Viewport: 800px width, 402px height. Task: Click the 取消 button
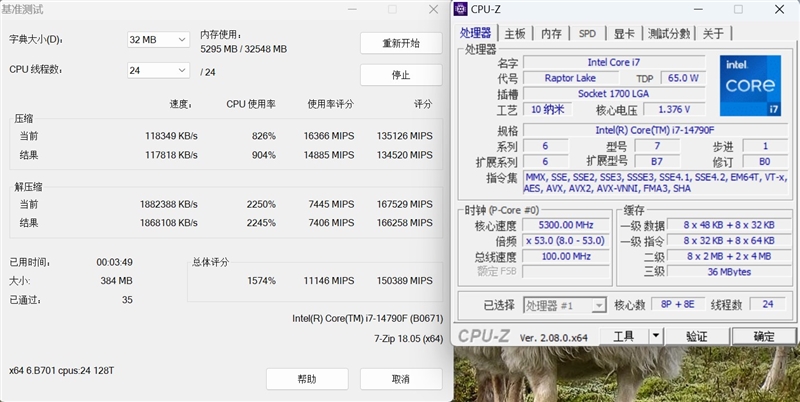(x=401, y=379)
